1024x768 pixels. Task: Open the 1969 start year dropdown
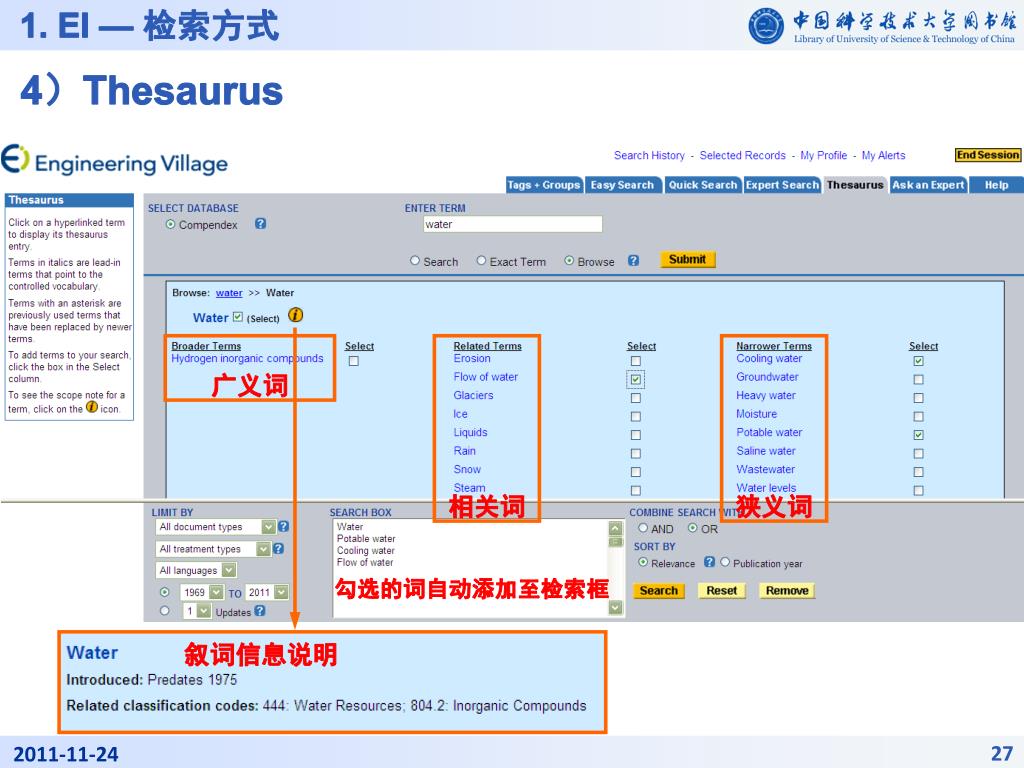(x=202, y=592)
